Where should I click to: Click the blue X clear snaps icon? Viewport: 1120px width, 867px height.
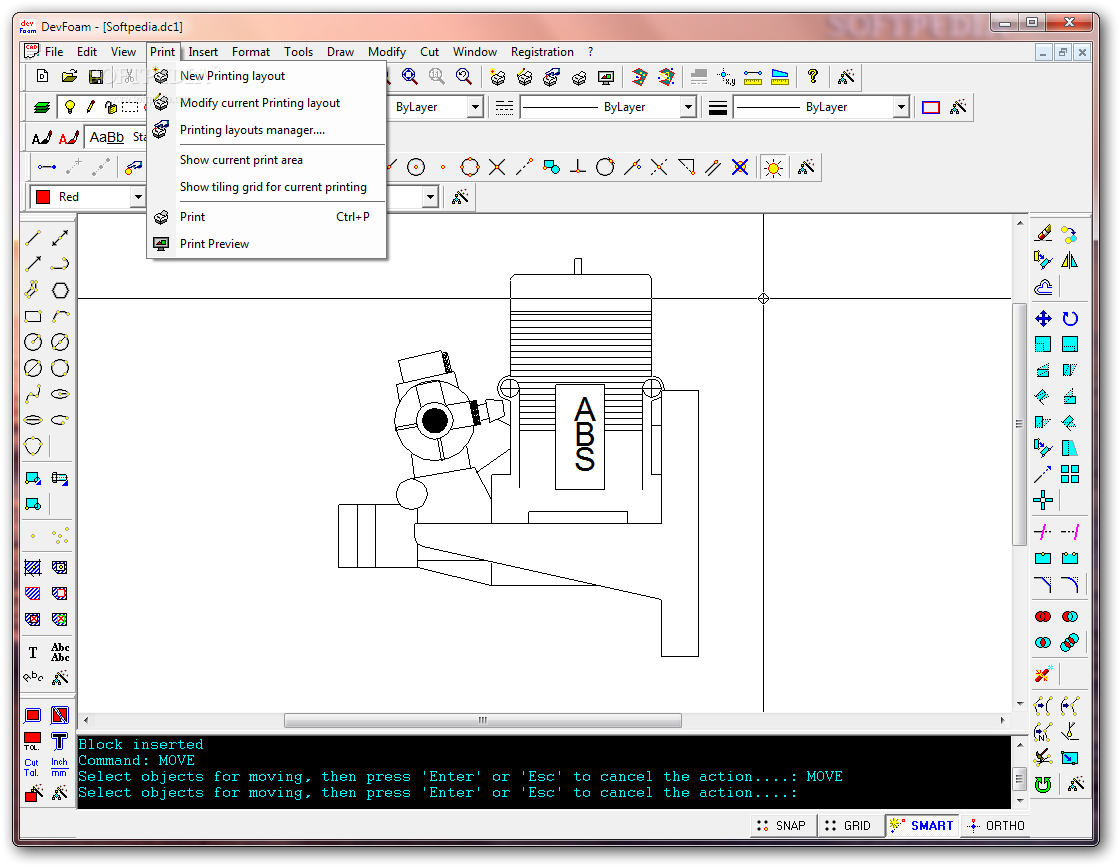pyautogui.click(x=740, y=167)
